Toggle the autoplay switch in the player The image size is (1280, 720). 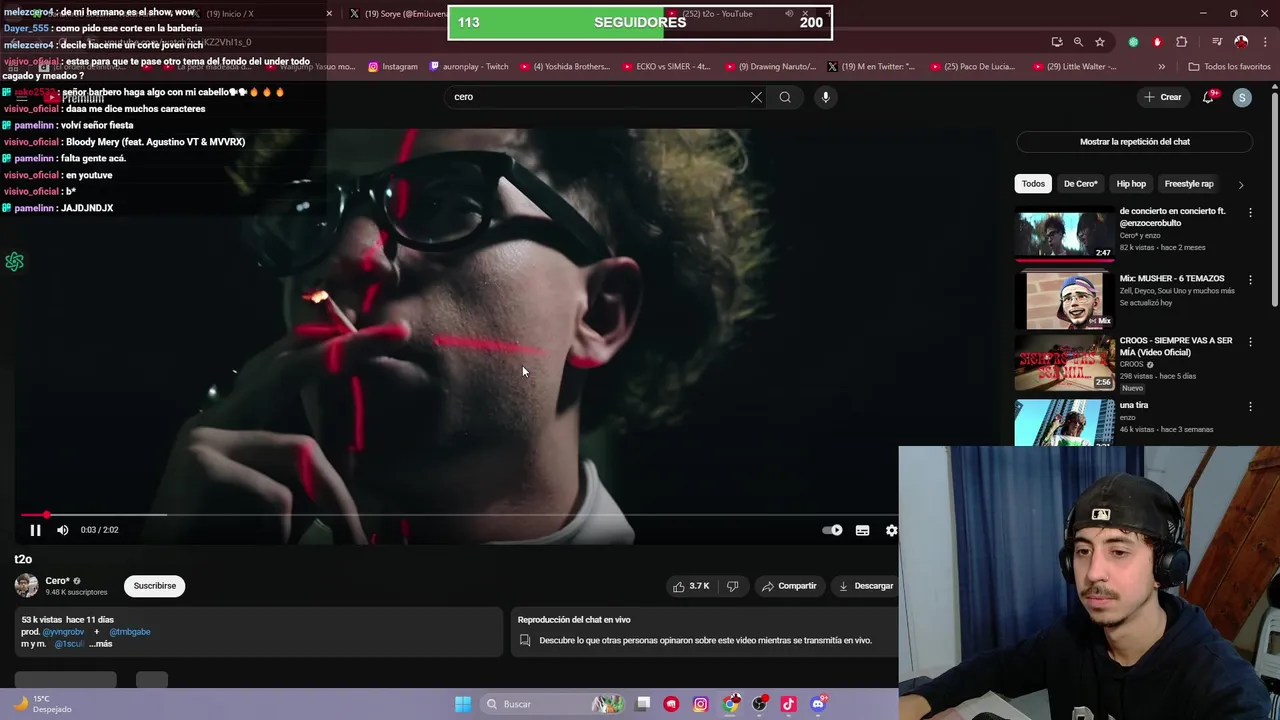[832, 530]
